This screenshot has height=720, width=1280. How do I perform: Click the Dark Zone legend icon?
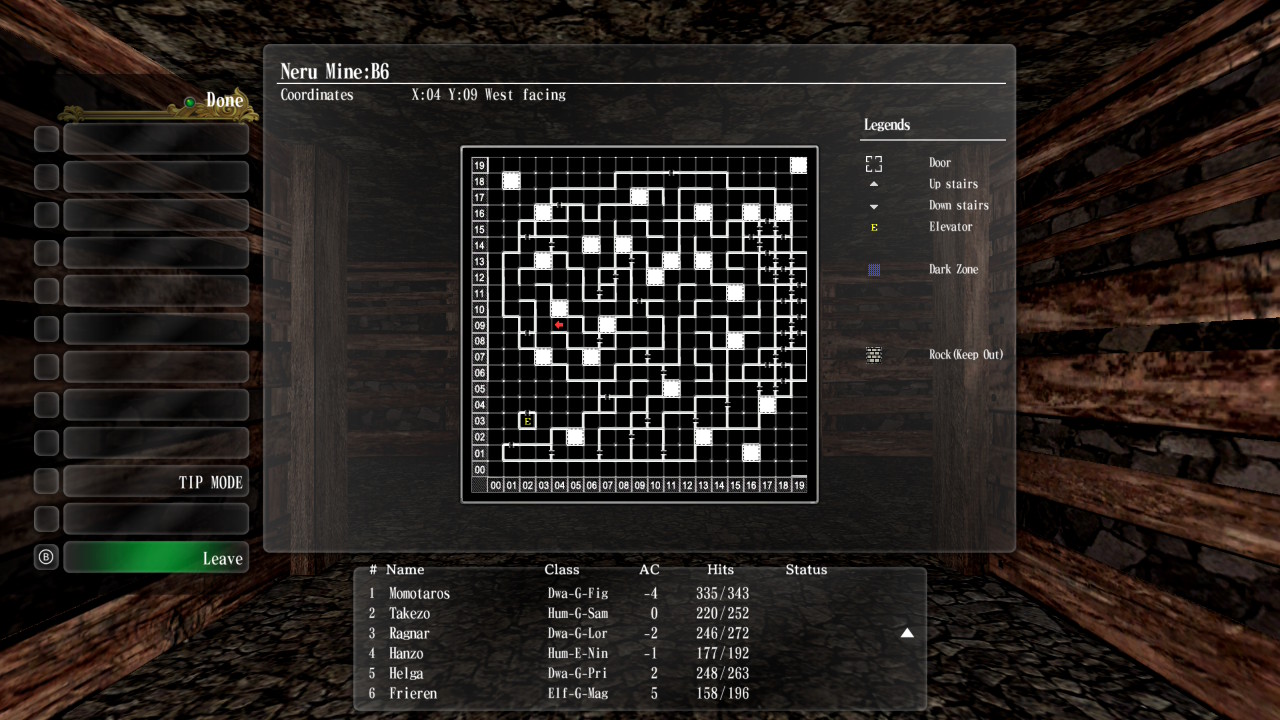[873, 270]
